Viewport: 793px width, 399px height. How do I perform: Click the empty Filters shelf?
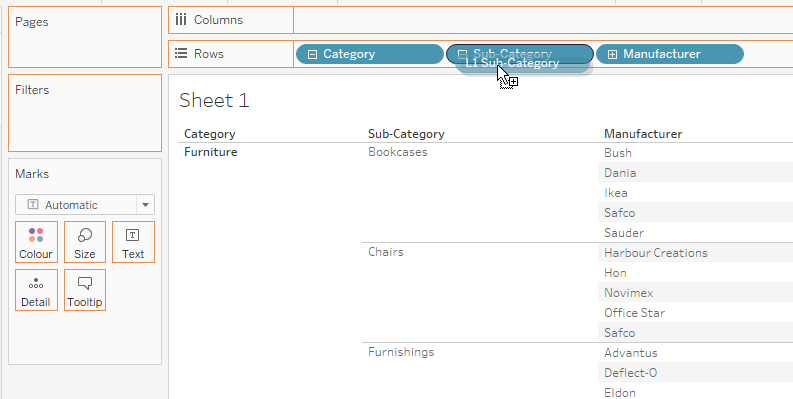(x=85, y=113)
